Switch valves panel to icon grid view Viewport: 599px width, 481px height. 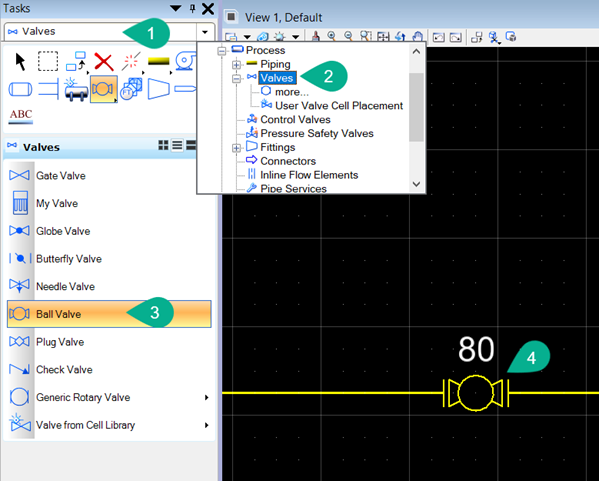[163, 145]
